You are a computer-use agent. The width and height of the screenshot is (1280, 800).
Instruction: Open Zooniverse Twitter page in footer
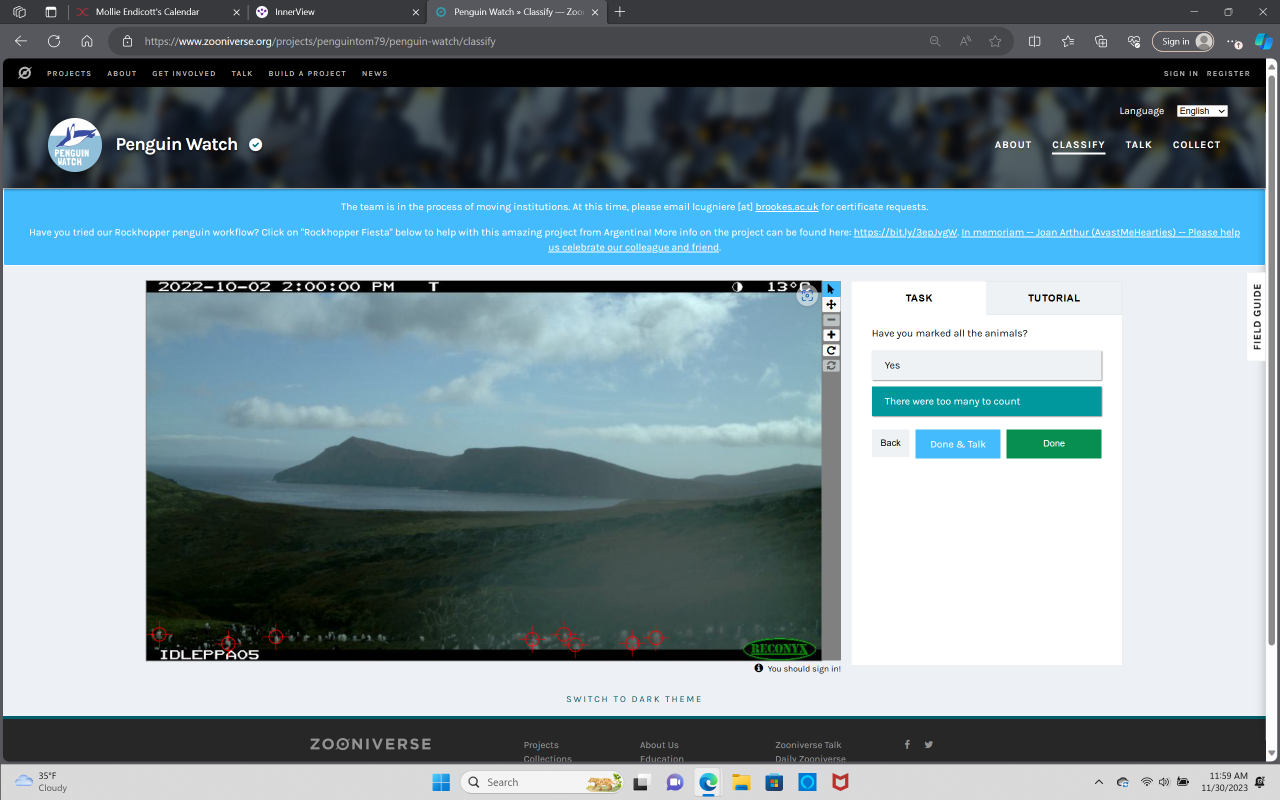tap(929, 744)
